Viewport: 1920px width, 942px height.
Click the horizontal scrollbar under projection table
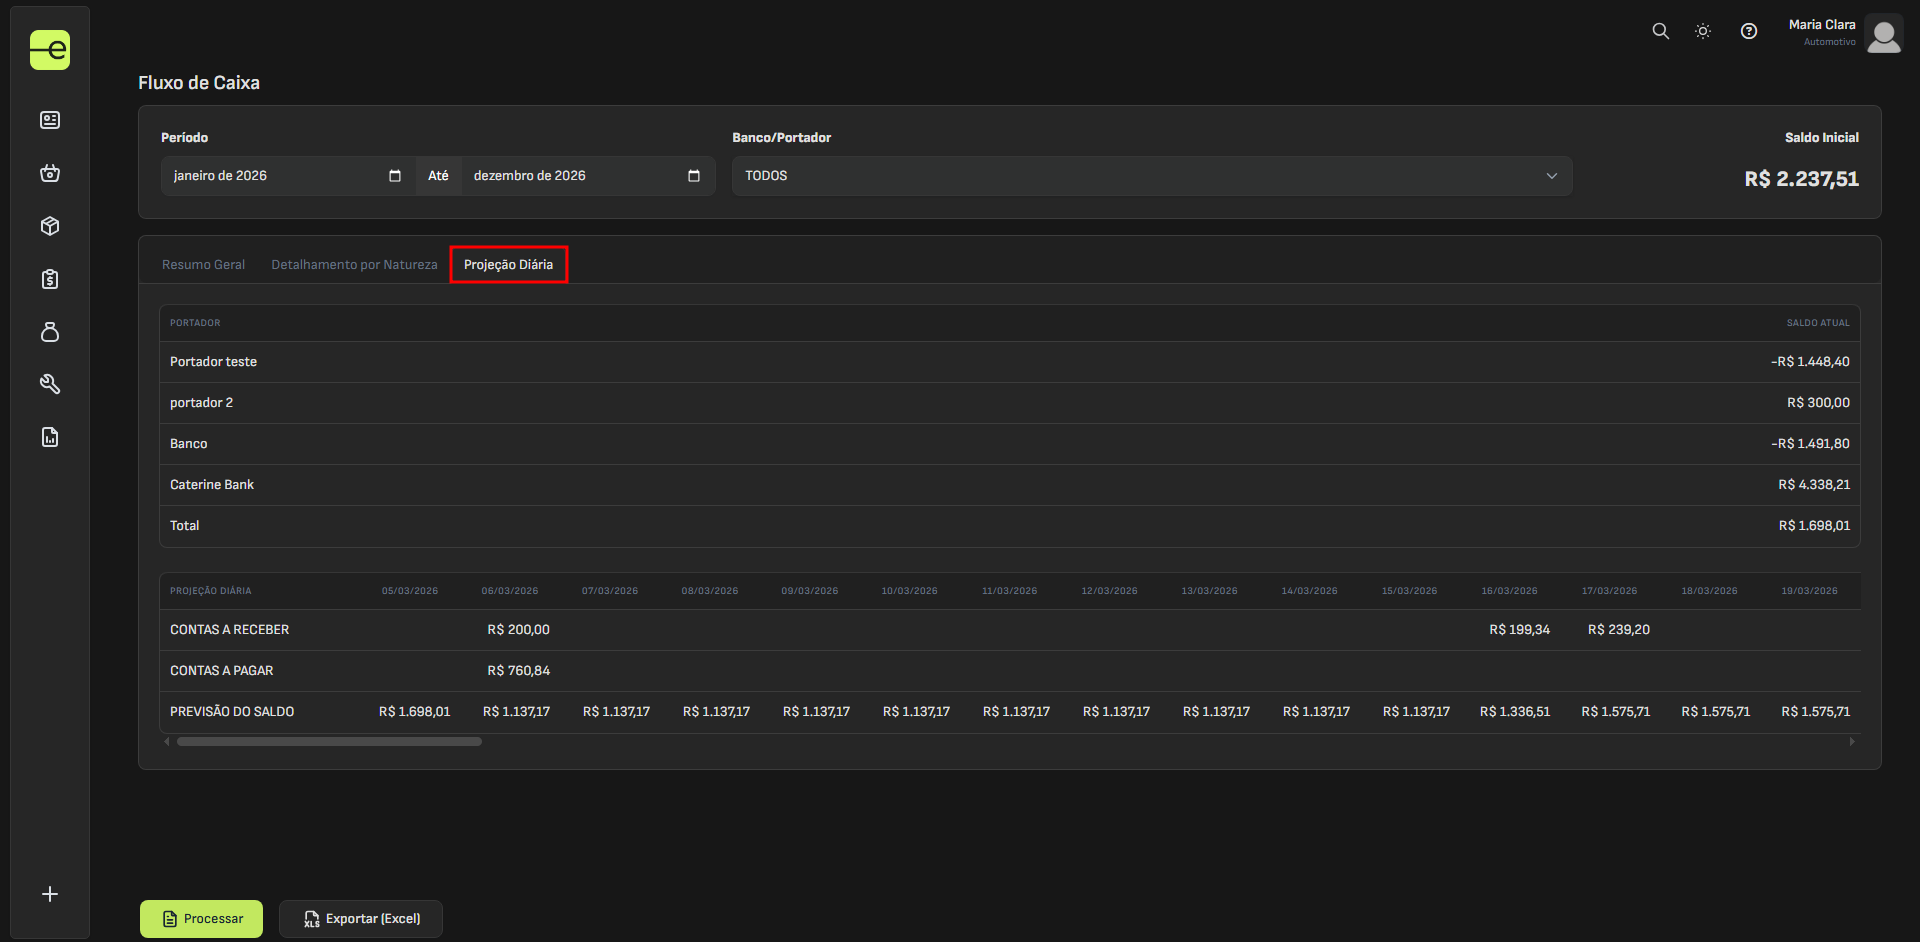point(329,742)
